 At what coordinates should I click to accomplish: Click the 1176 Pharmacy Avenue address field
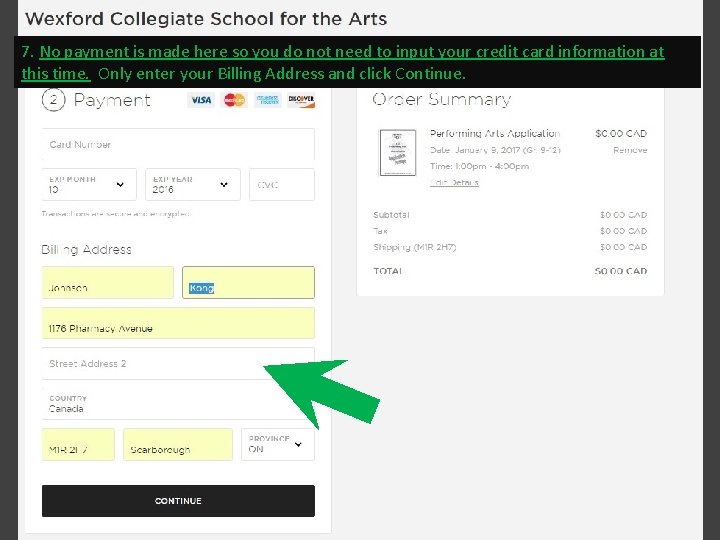178,323
